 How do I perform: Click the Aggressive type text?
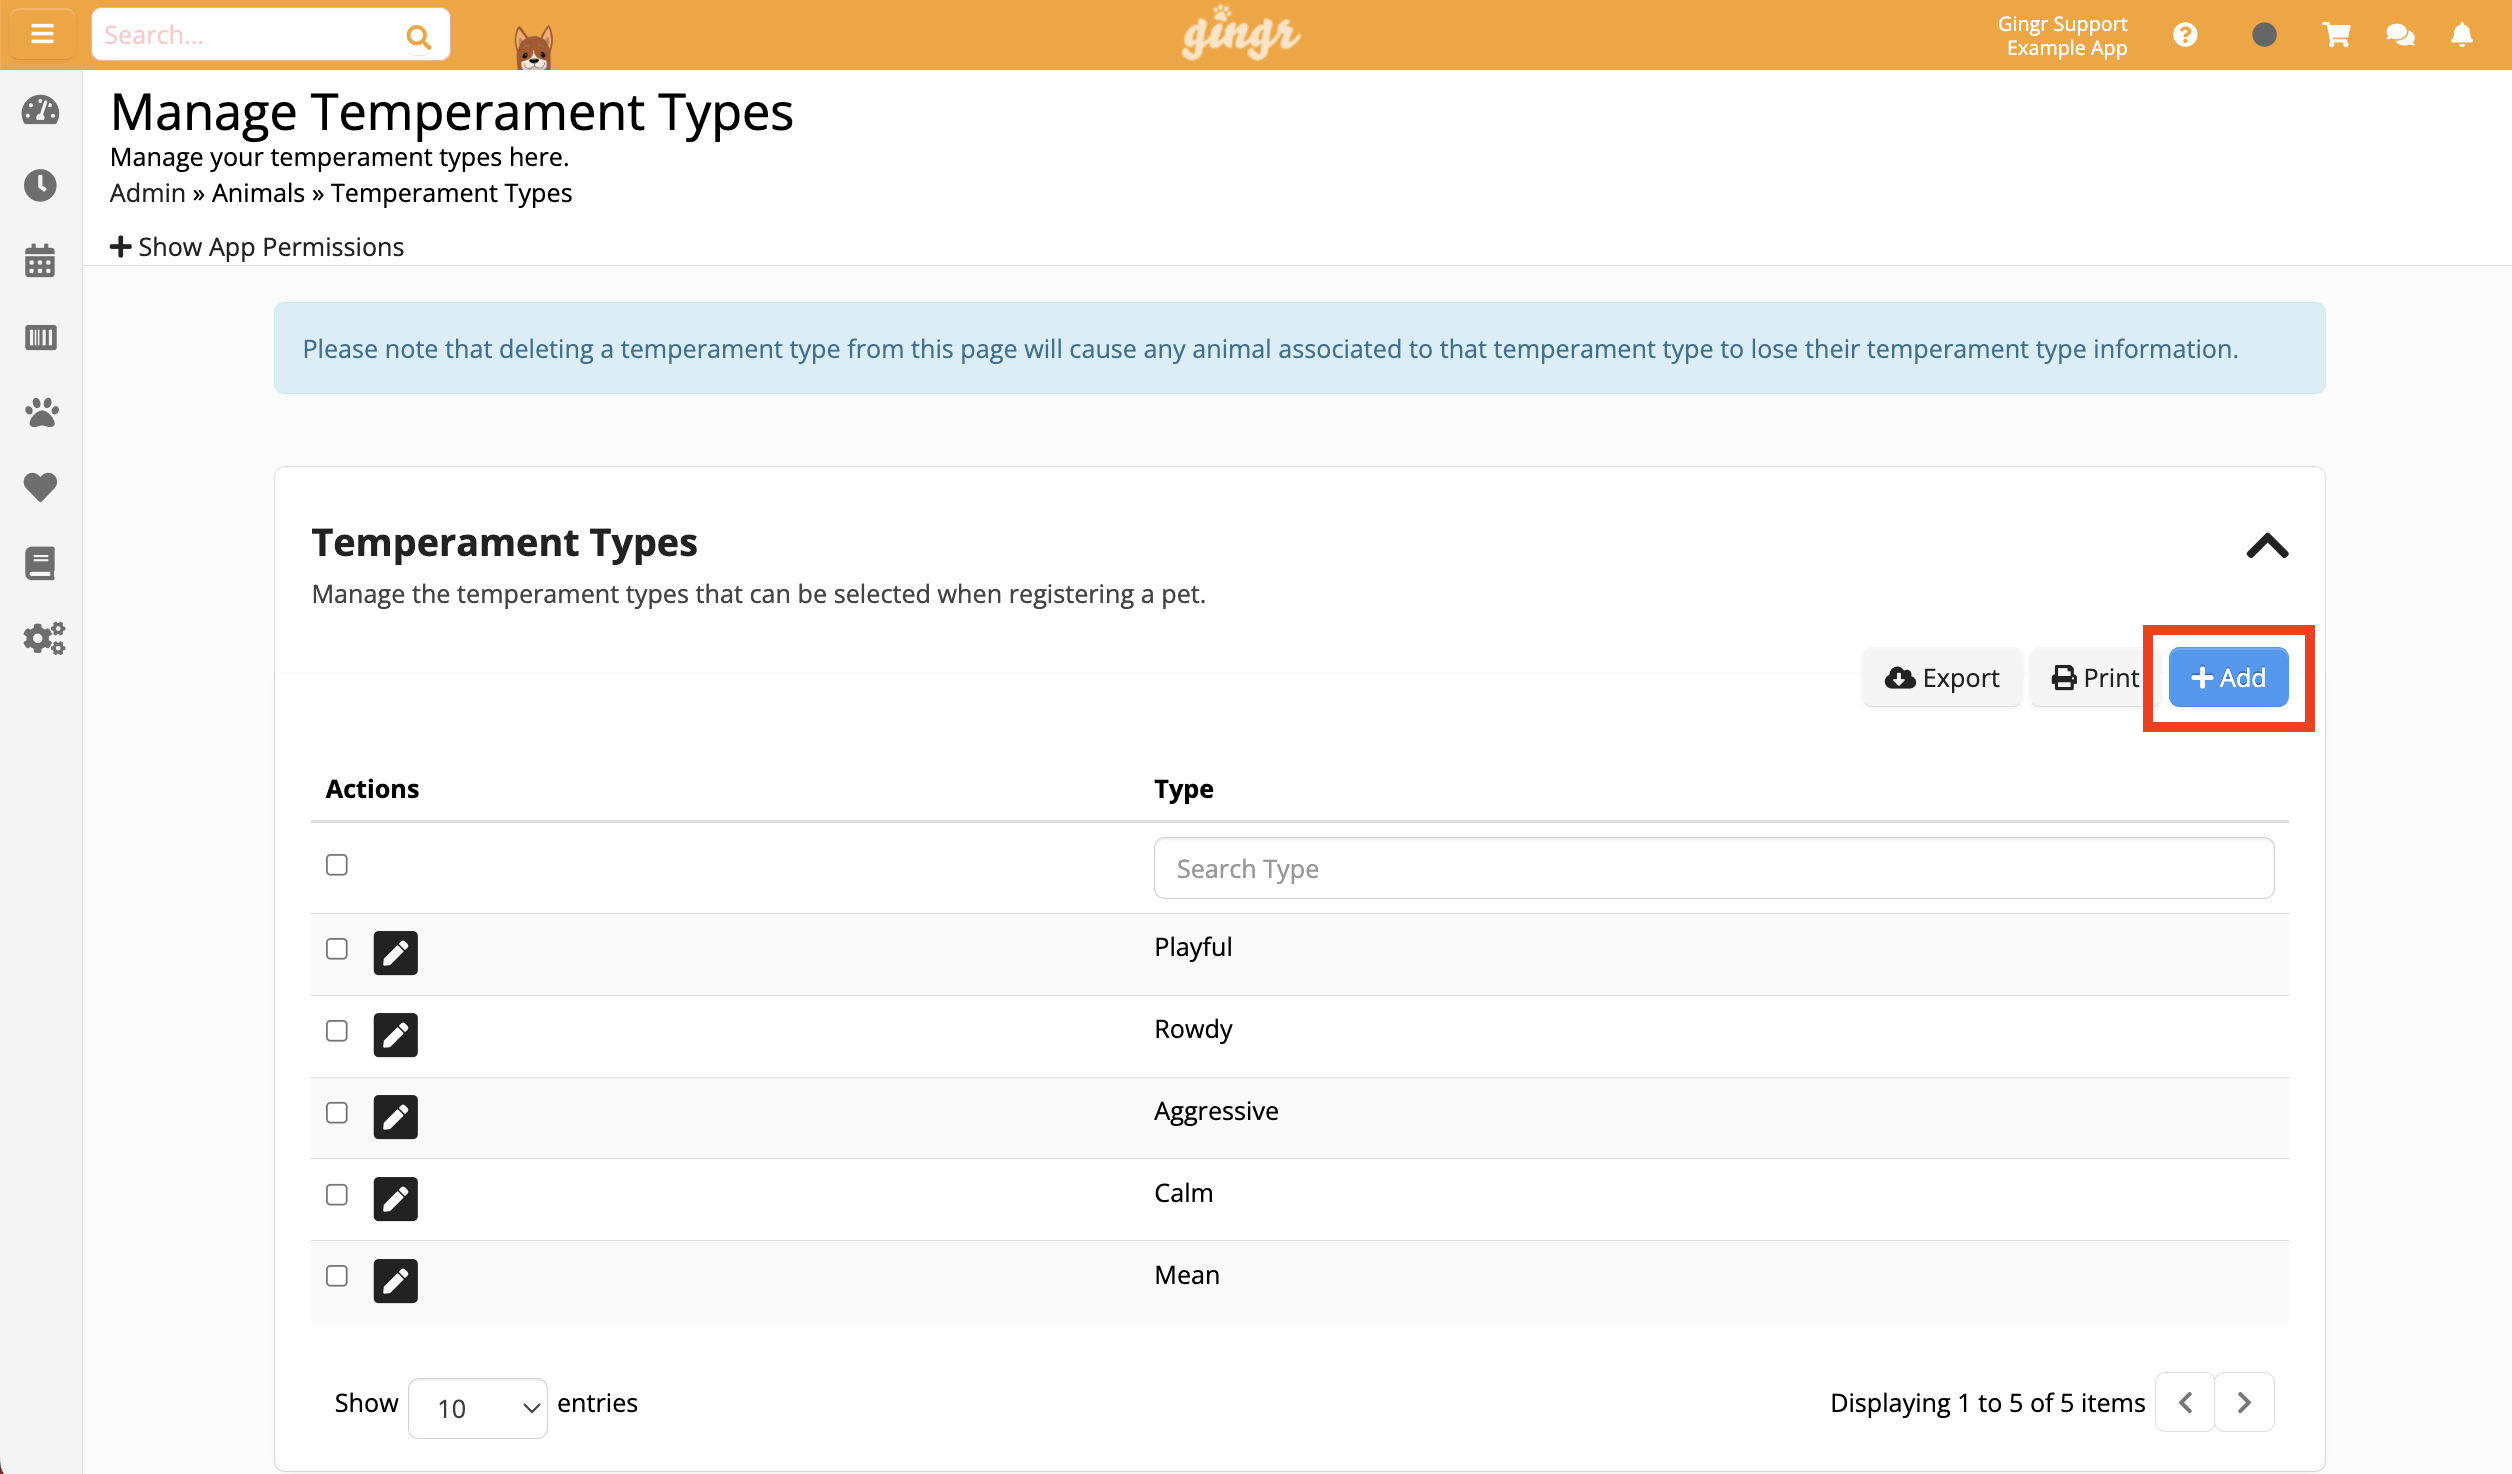point(1216,1111)
